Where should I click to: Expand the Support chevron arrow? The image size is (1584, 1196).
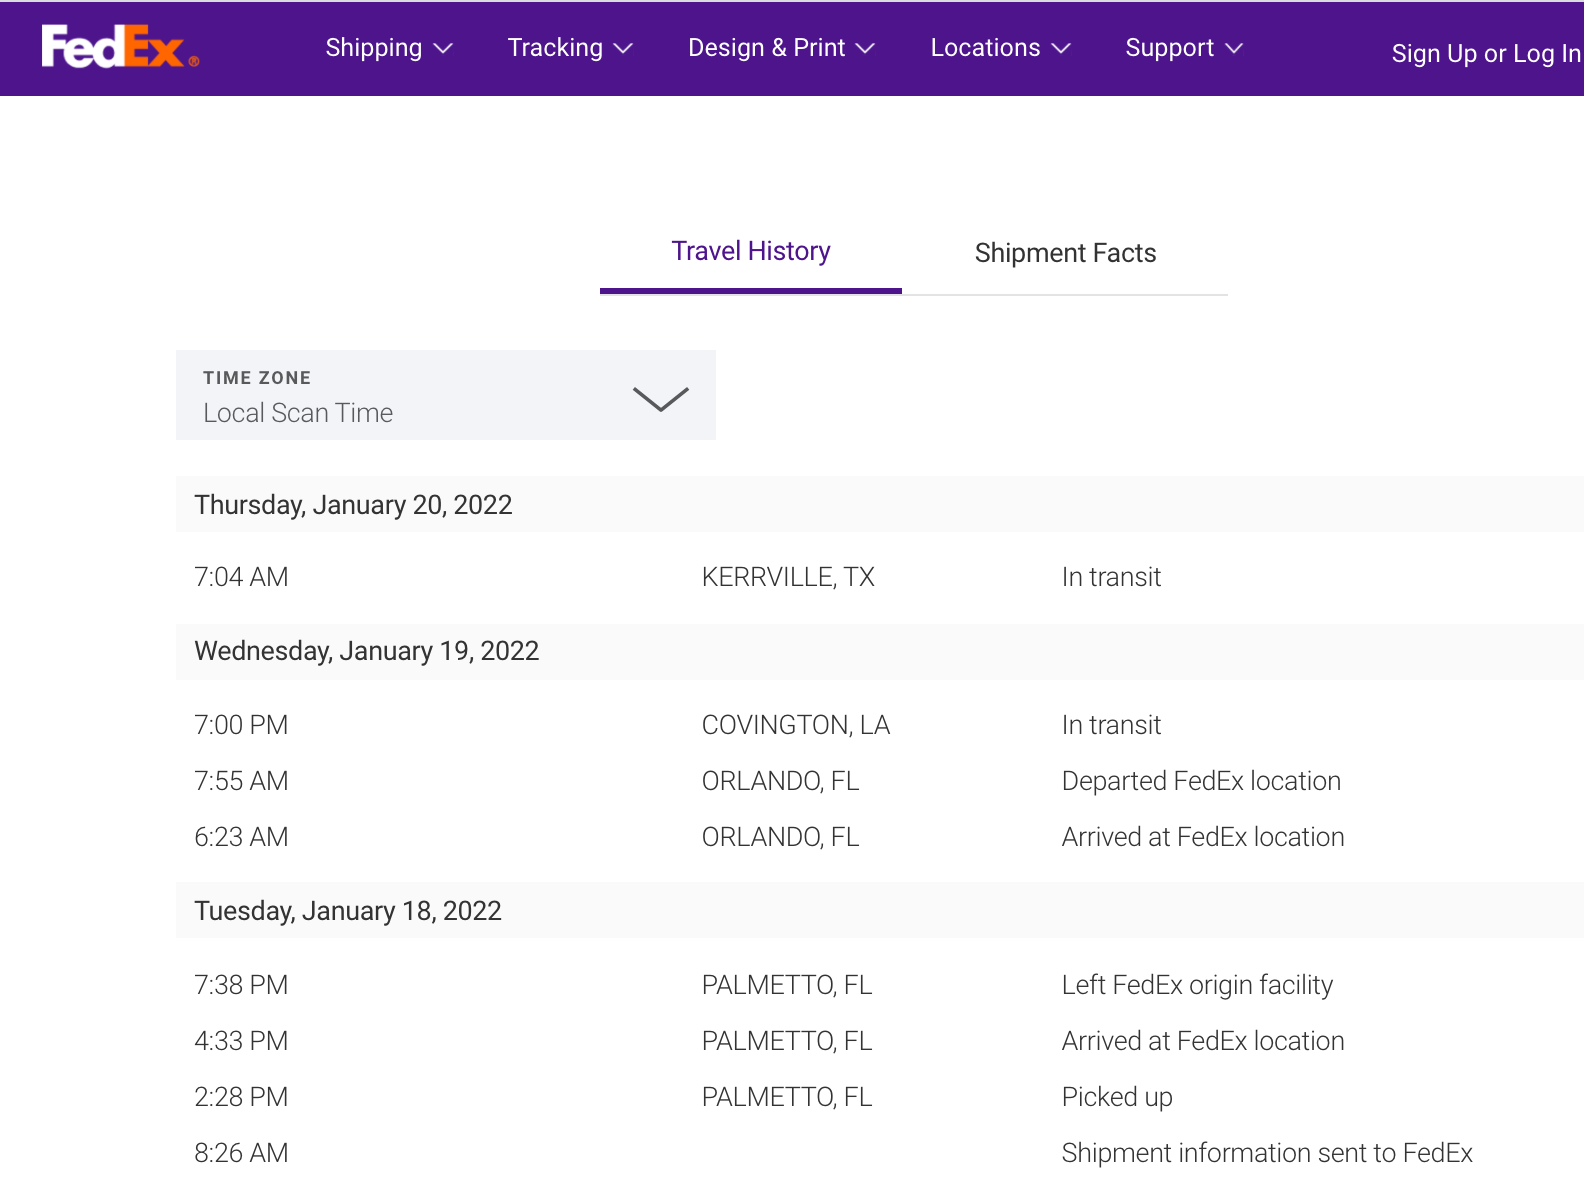[1233, 49]
